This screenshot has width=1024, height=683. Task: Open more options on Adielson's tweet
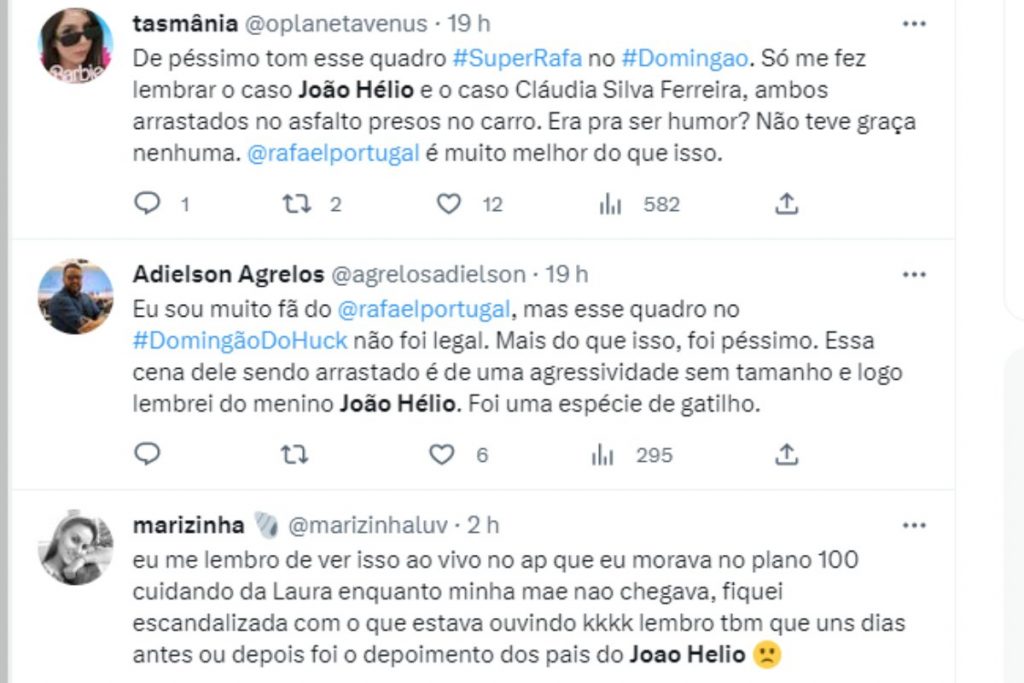914,274
